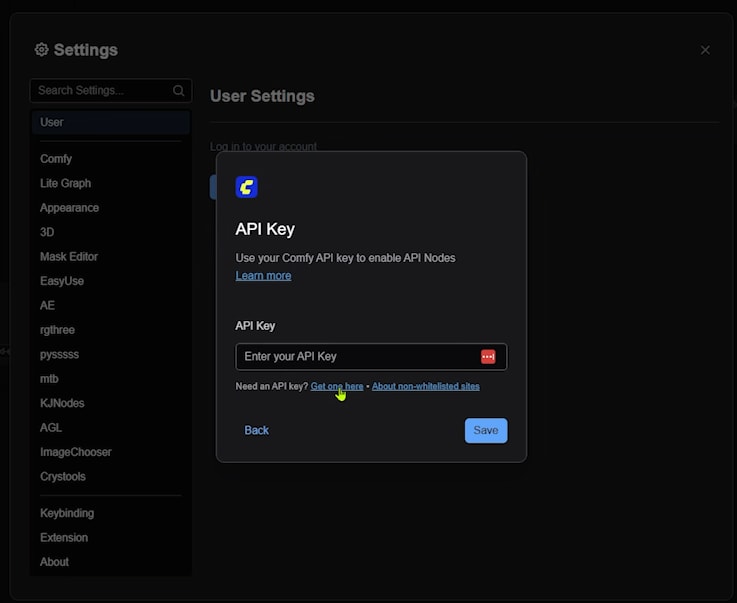This screenshot has width=737, height=603.
Task: Open About non-whitelisted sites link
Action: click(426, 386)
